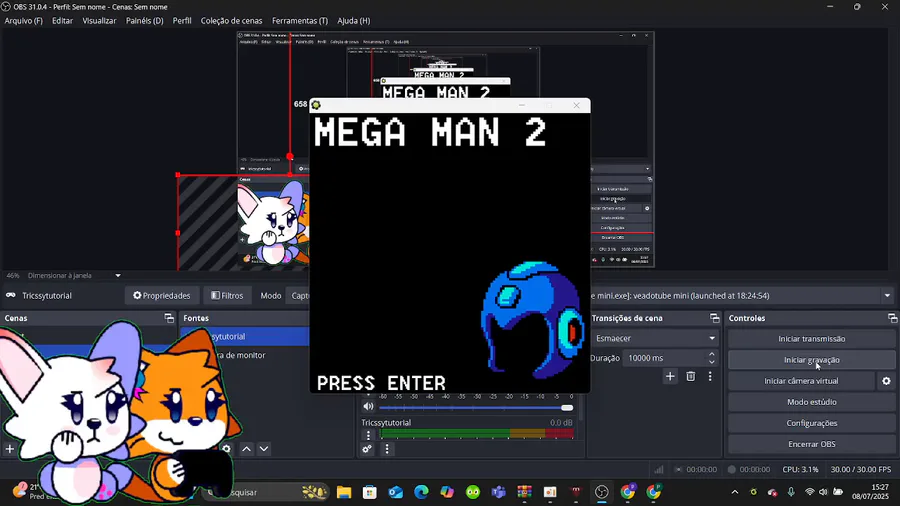The width and height of the screenshot is (900, 506).
Task: Show hidden tray icons chevron
Action: 735,492
